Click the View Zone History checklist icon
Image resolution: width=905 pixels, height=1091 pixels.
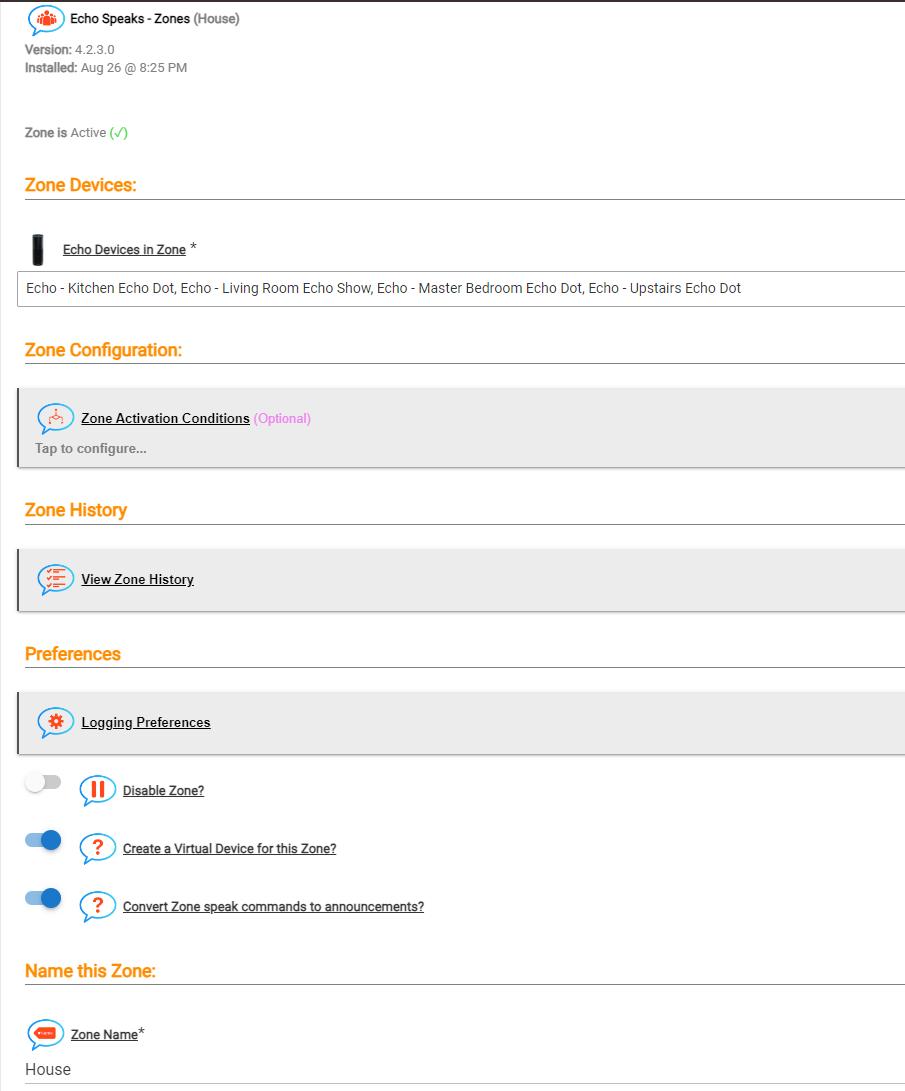(56, 580)
